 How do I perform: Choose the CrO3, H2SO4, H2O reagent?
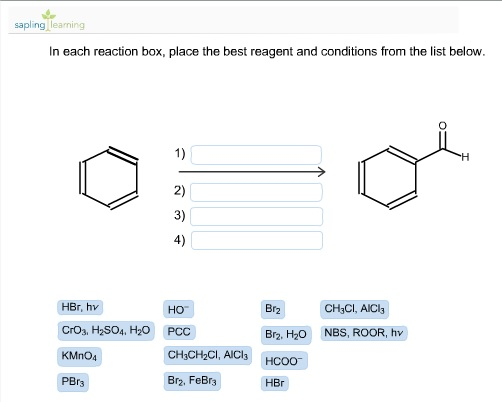click(x=106, y=331)
